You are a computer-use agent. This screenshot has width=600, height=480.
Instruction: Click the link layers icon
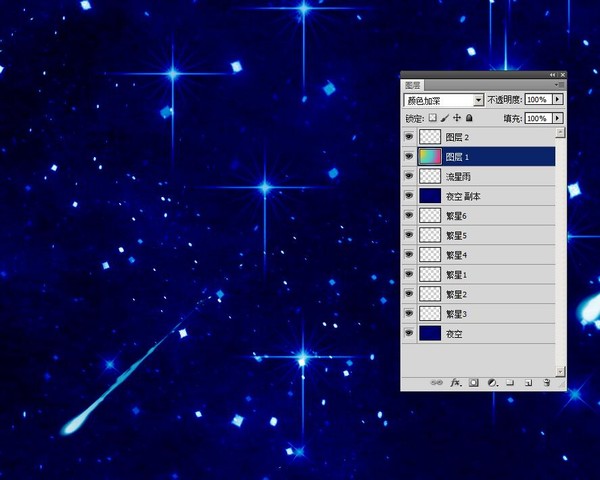[436, 382]
